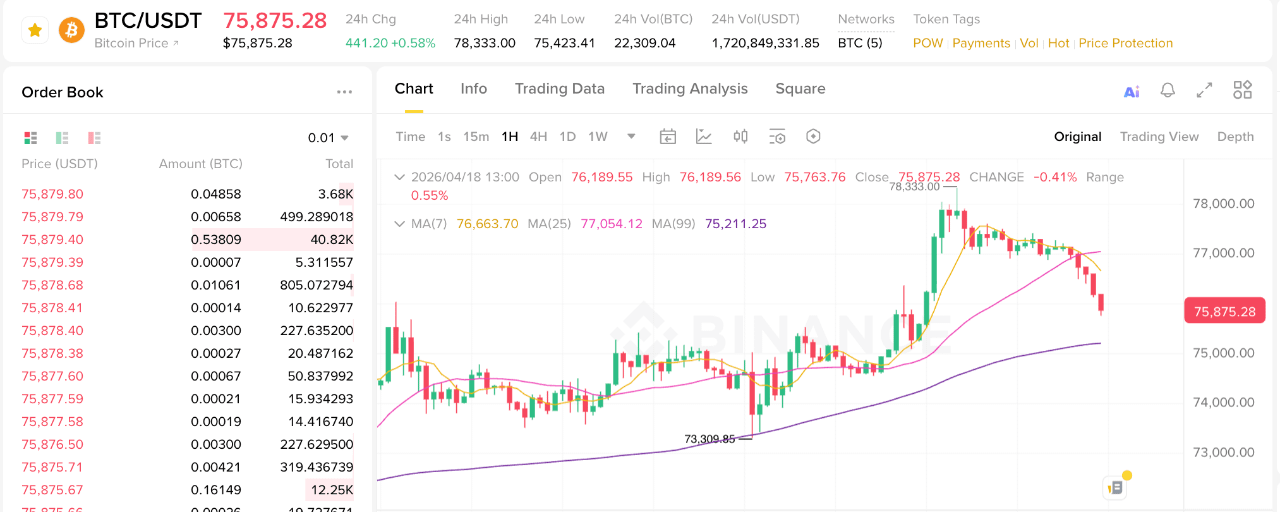
Task: Click the Vol token tag
Action: point(1029,43)
